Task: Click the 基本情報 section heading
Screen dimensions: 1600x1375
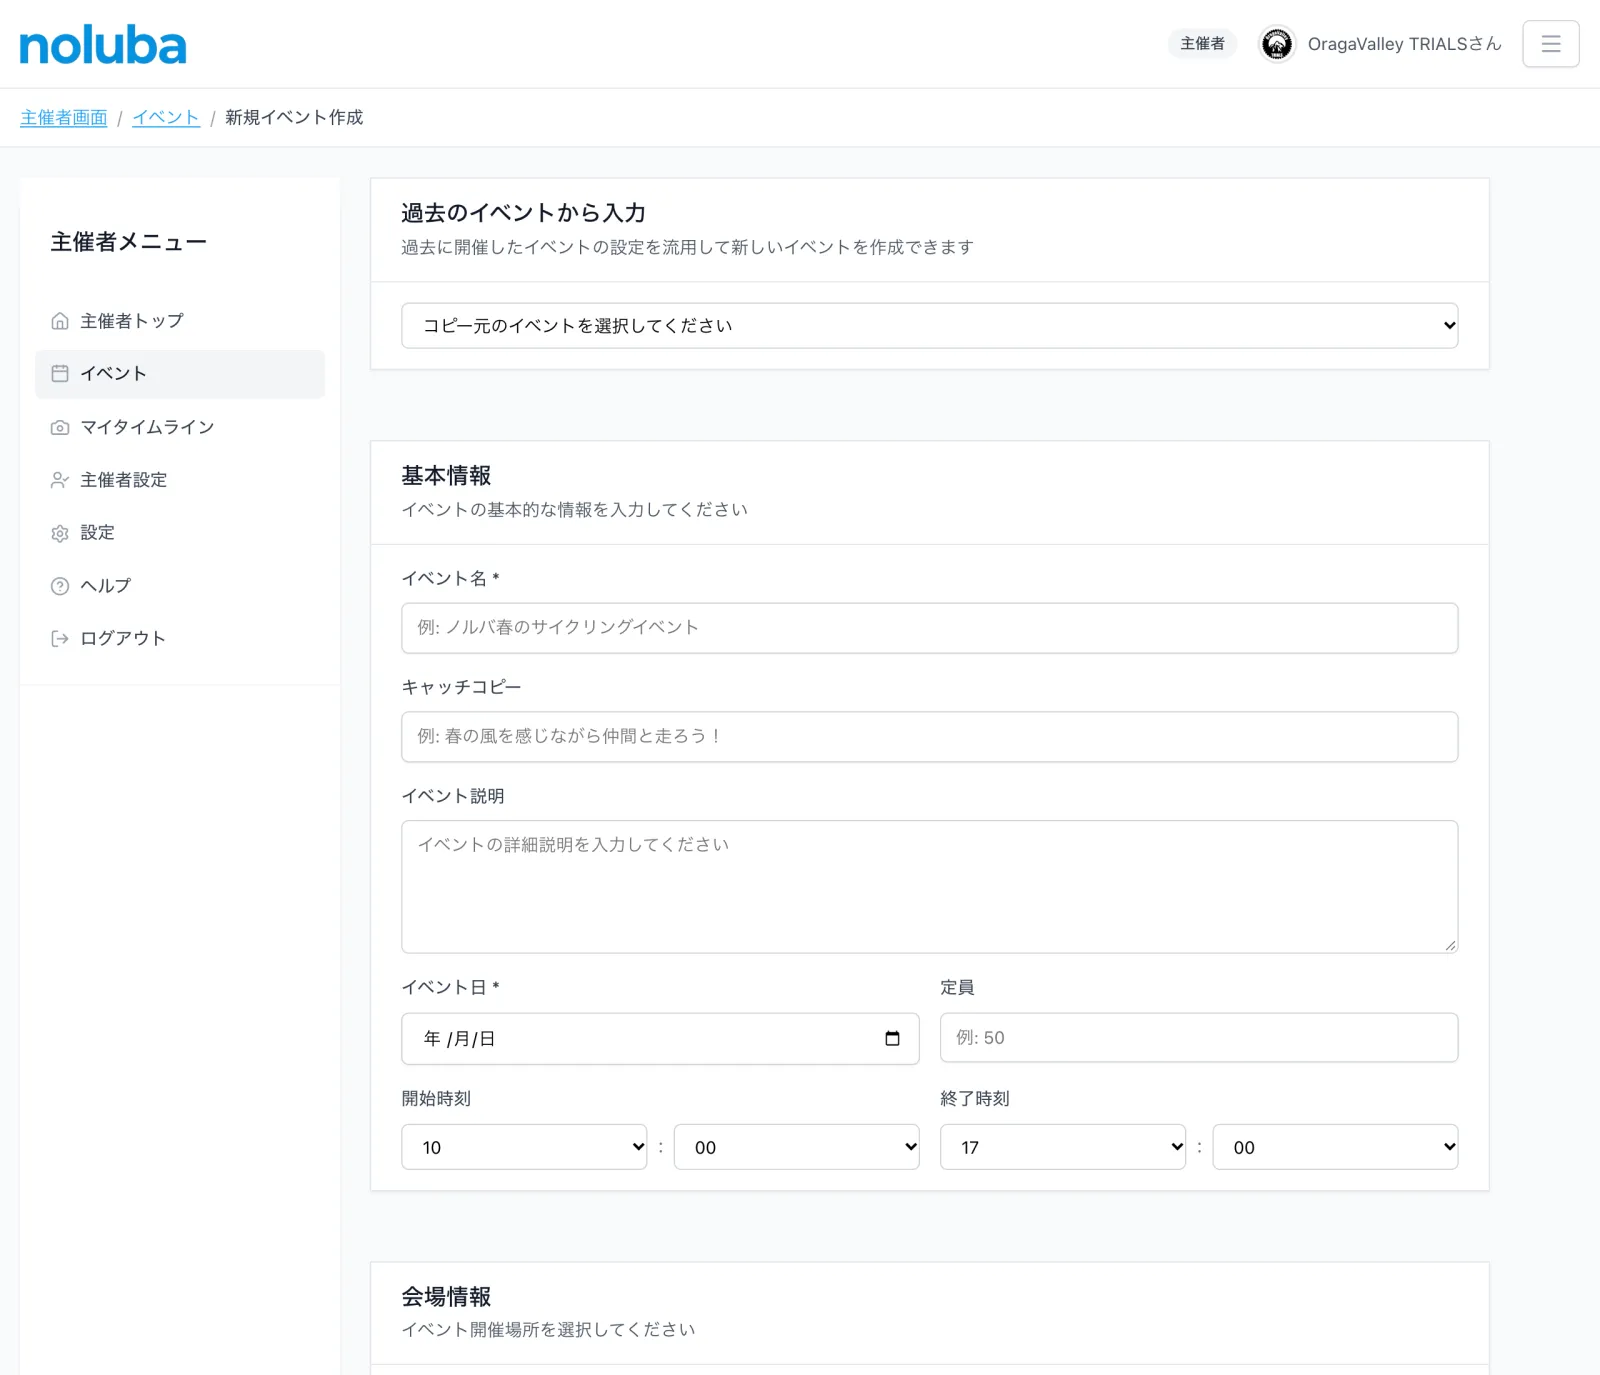Action: (446, 476)
